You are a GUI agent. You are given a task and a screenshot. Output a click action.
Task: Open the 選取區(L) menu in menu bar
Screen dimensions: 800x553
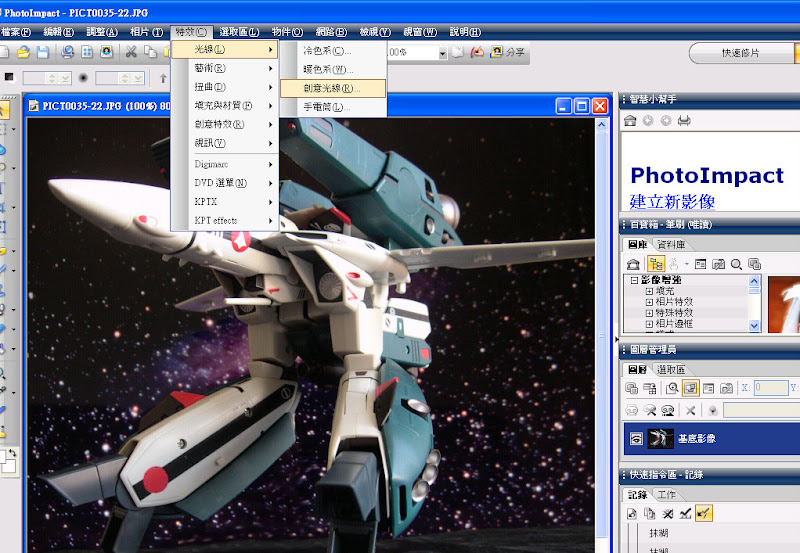(x=239, y=32)
